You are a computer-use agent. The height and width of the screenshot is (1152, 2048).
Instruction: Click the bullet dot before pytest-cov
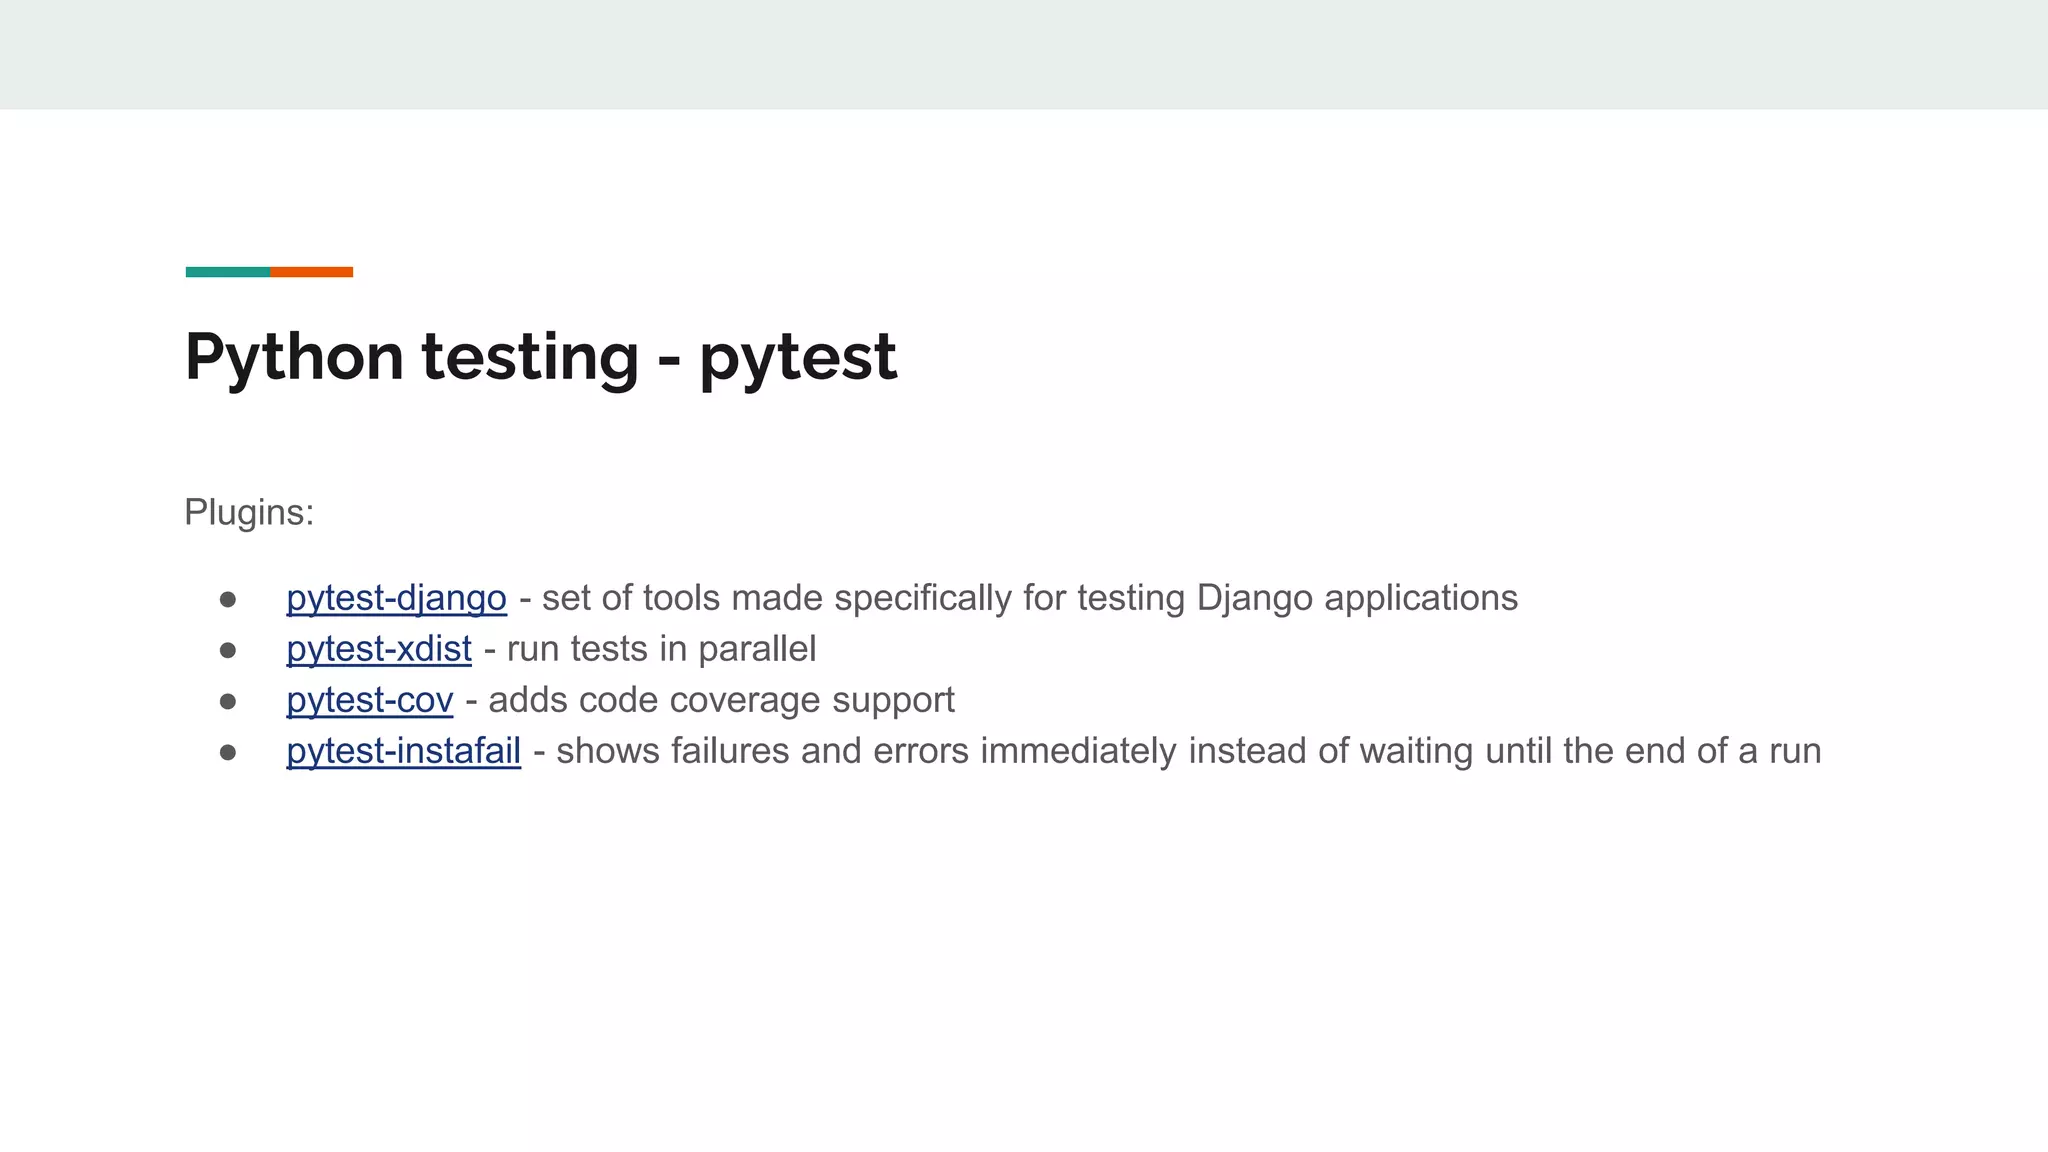[228, 701]
